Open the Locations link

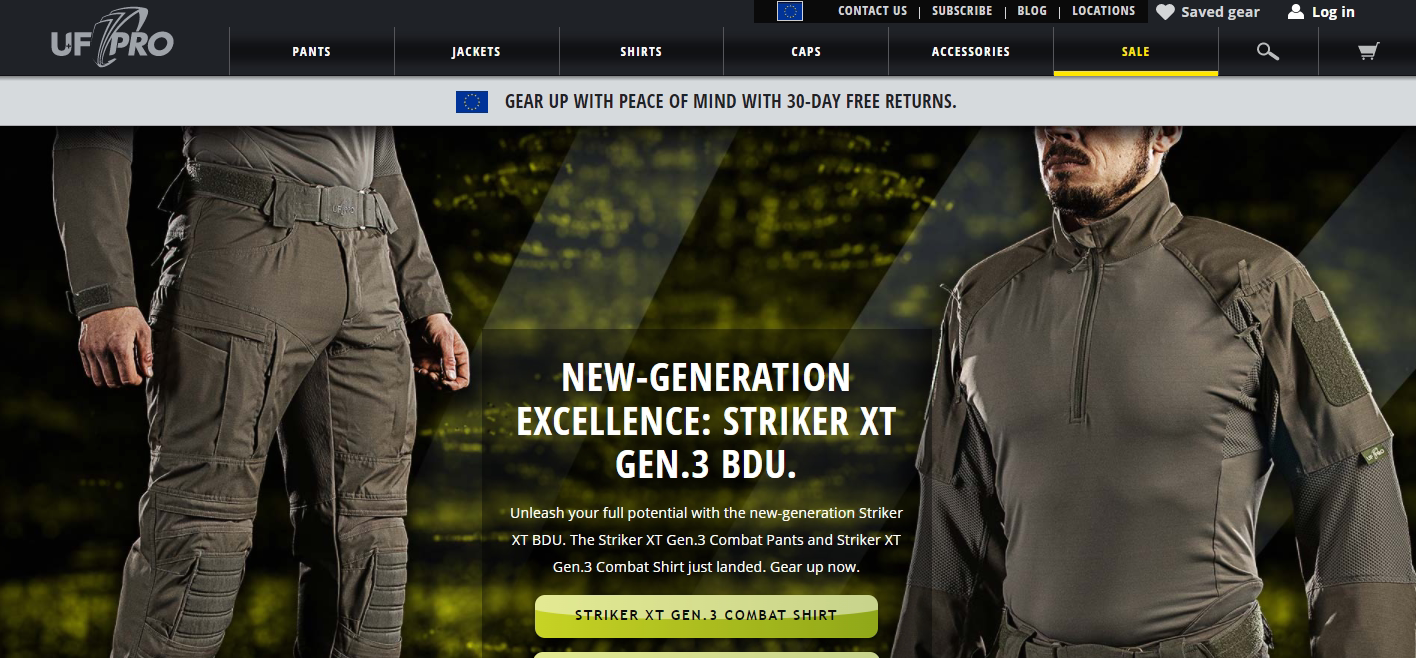1104,11
